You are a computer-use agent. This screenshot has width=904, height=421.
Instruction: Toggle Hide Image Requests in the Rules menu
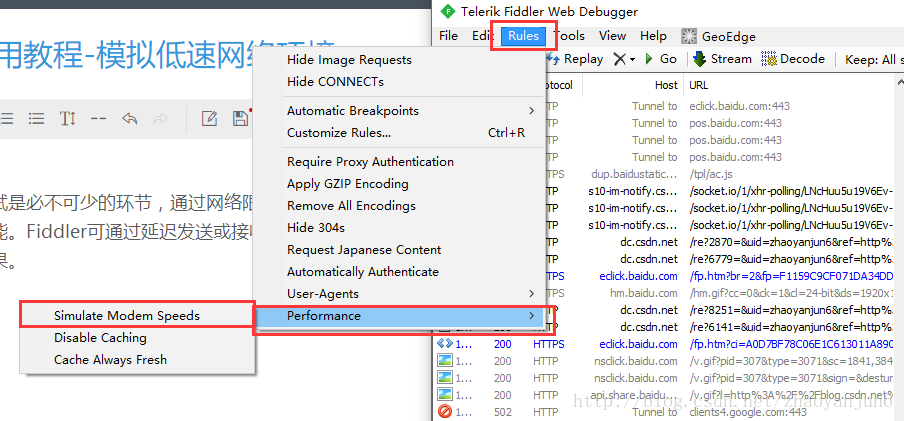pos(349,60)
